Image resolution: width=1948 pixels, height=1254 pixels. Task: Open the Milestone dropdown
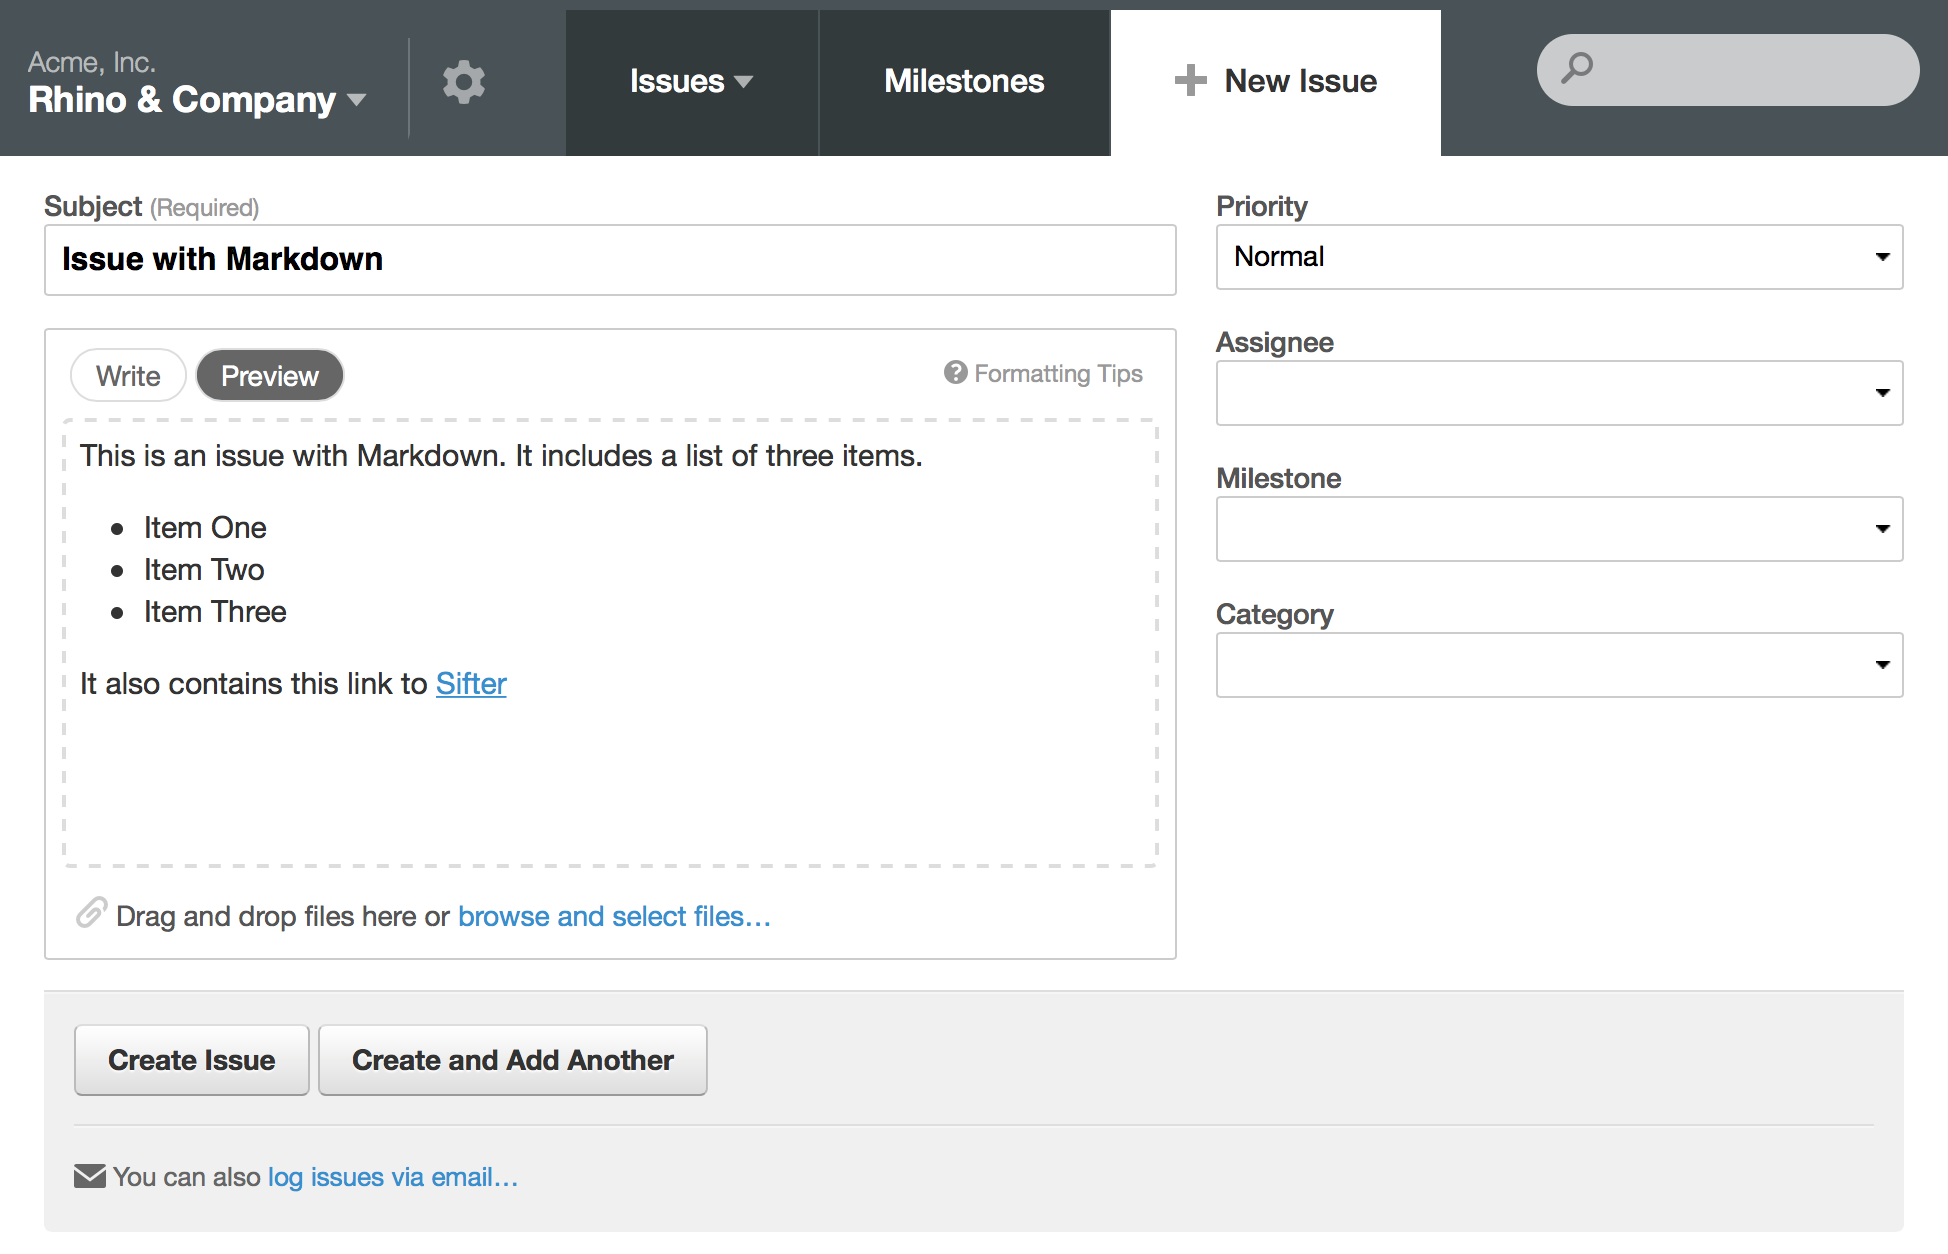point(1559,529)
